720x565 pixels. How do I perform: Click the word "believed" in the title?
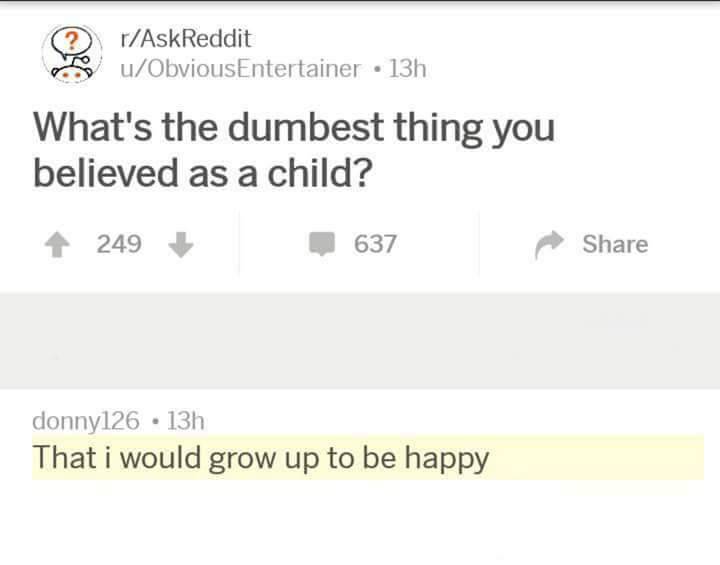point(90,172)
